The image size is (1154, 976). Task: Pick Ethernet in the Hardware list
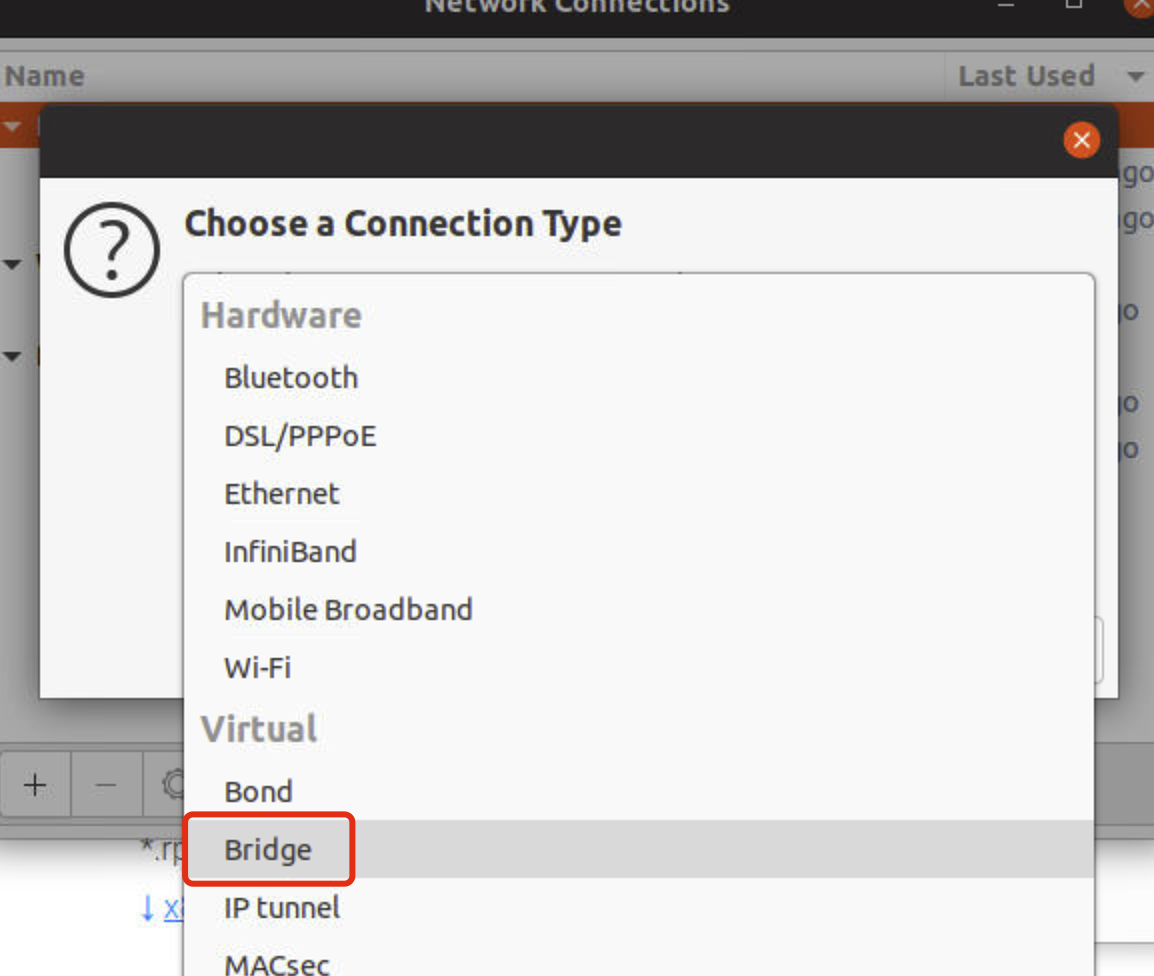pyautogui.click(x=282, y=494)
